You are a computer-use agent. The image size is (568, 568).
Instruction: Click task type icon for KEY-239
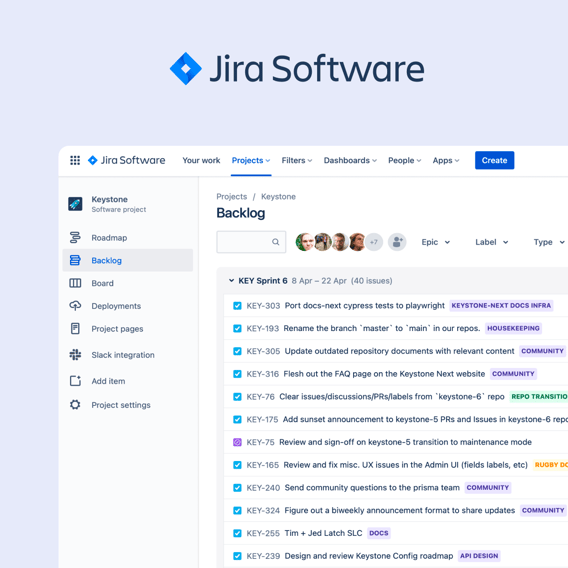(237, 556)
